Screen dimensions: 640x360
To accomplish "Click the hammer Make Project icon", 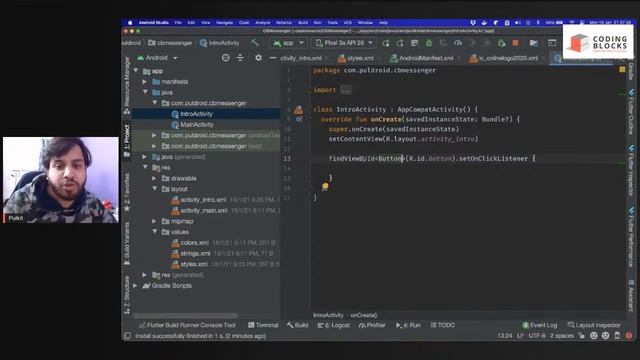I will pos(255,42).
